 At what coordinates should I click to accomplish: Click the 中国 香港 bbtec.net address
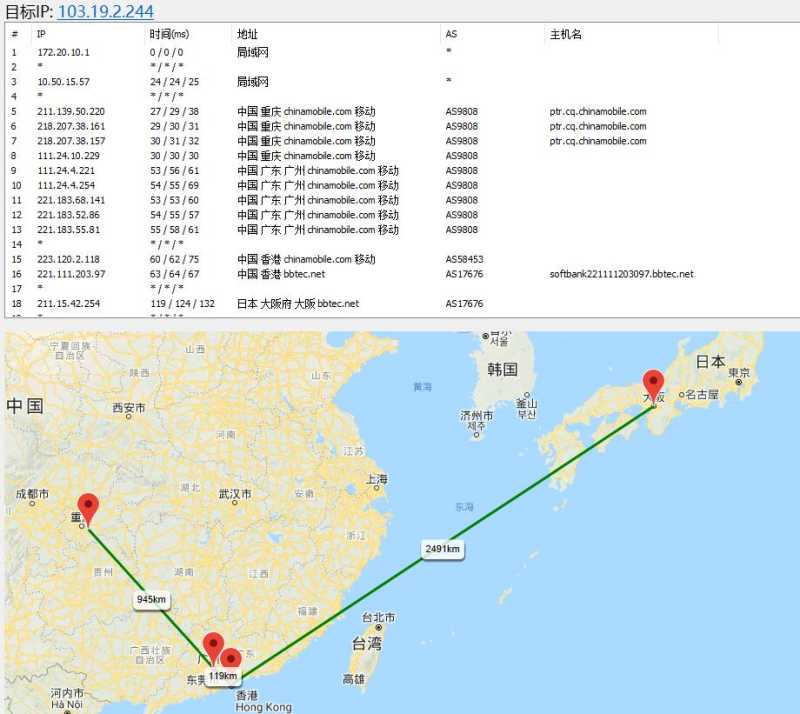(x=281, y=274)
